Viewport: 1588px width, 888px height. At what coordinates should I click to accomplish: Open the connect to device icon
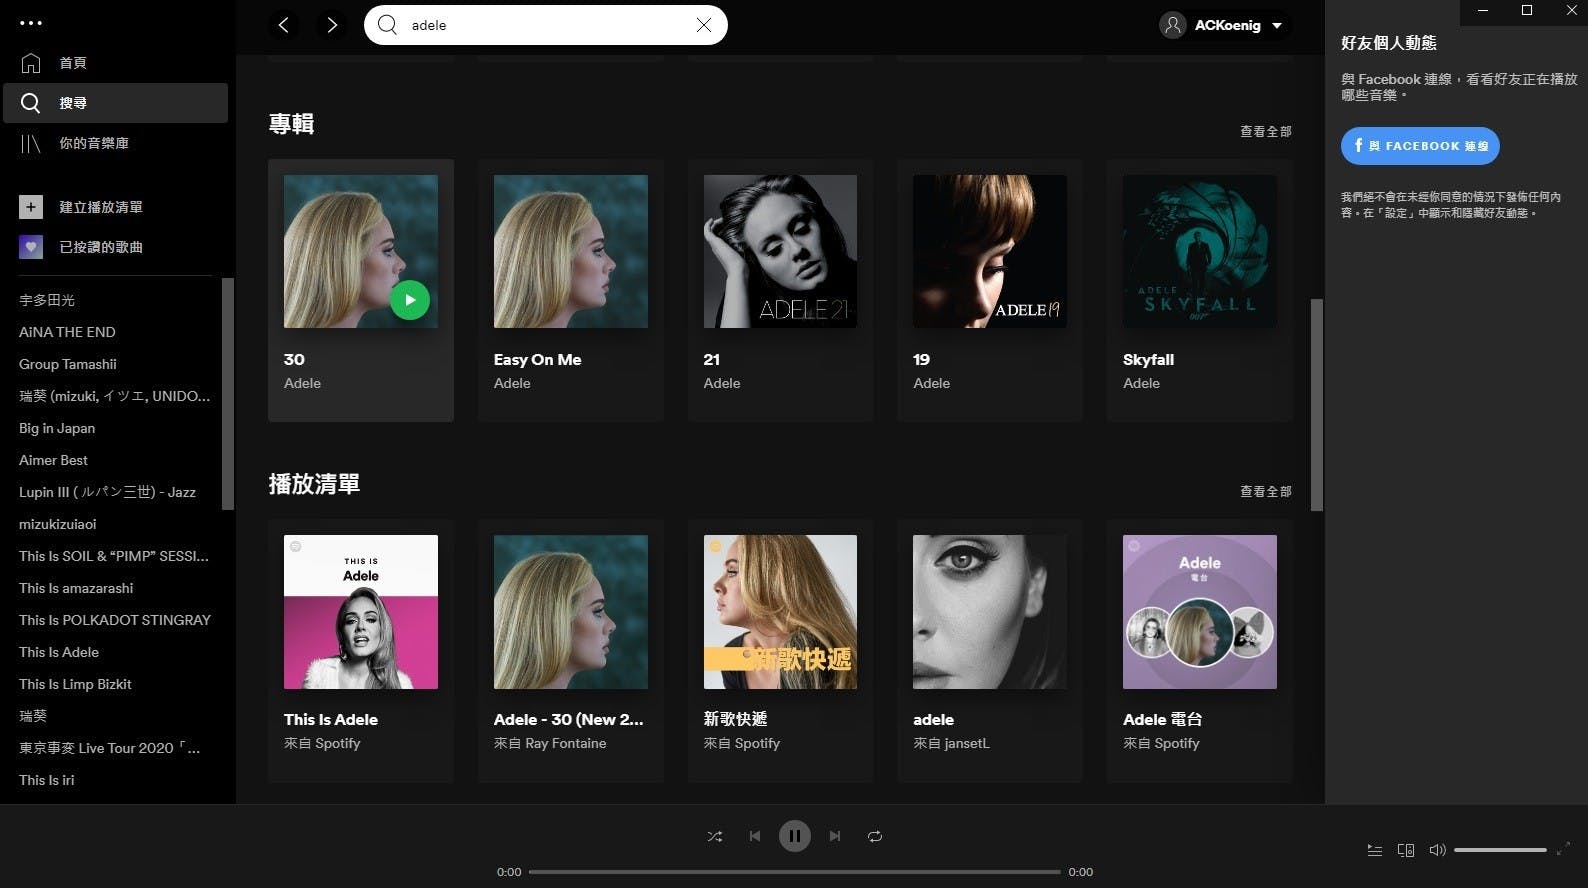click(1405, 850)
